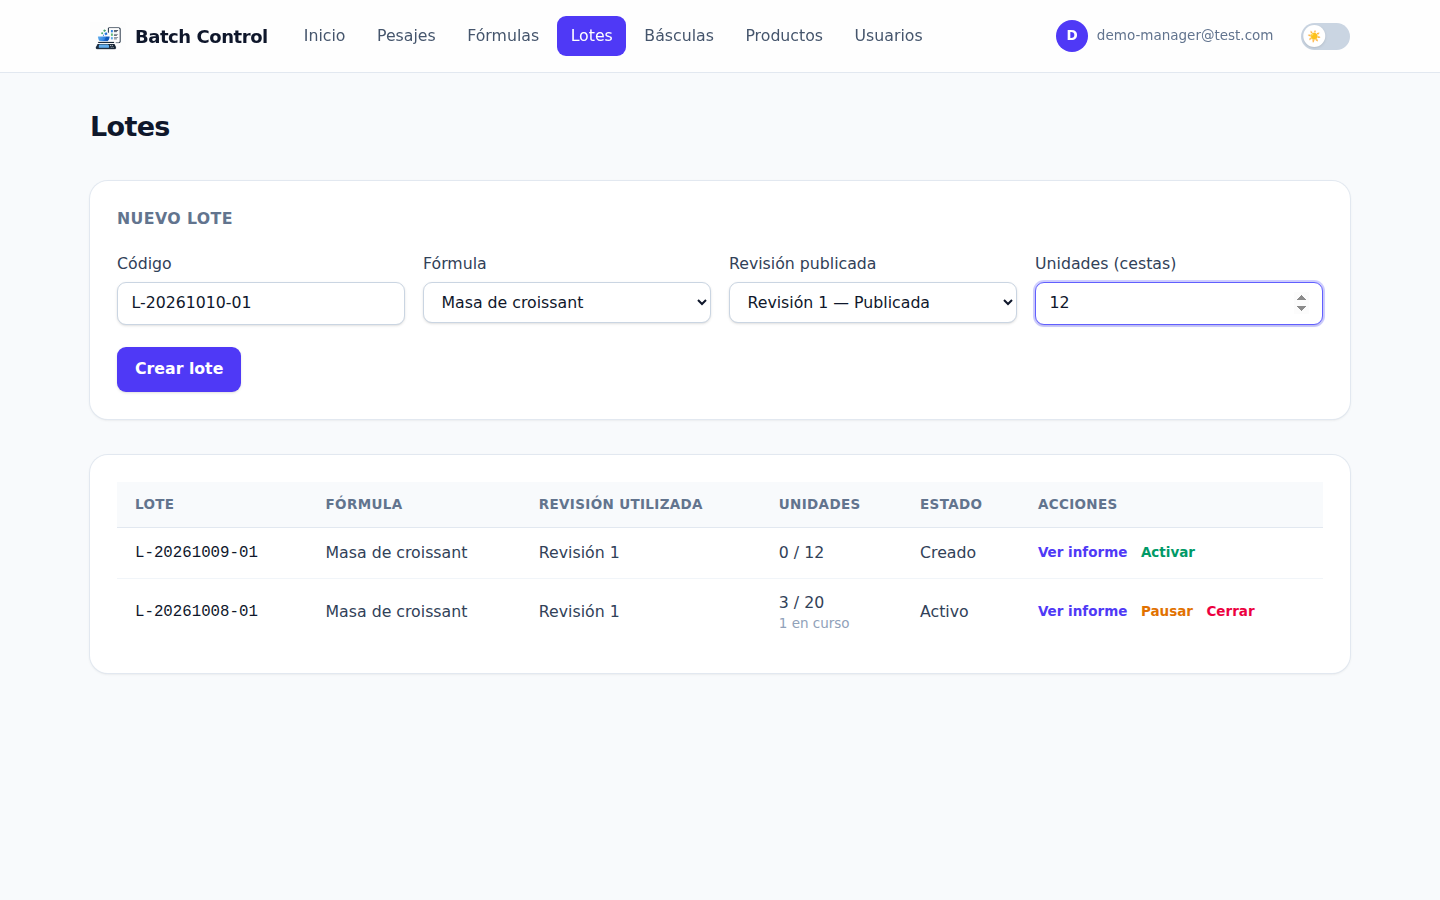This screenshot has height=900, width=1440.
Task: Go to the Usuarios tab
Action: click(888, 36)
